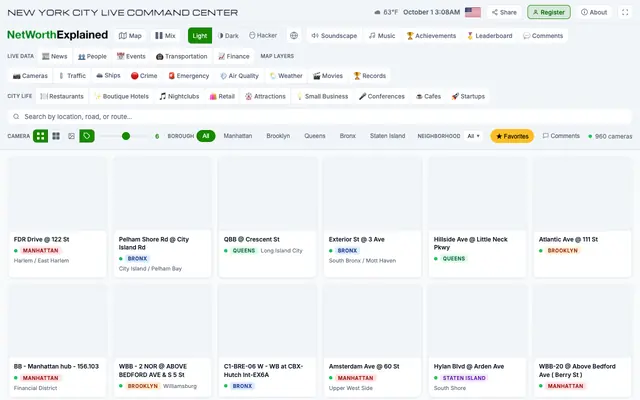Screen dimensions: 640x400
Task: Show Small Business category
Action: pyautogui.click(x=322, y=96)
